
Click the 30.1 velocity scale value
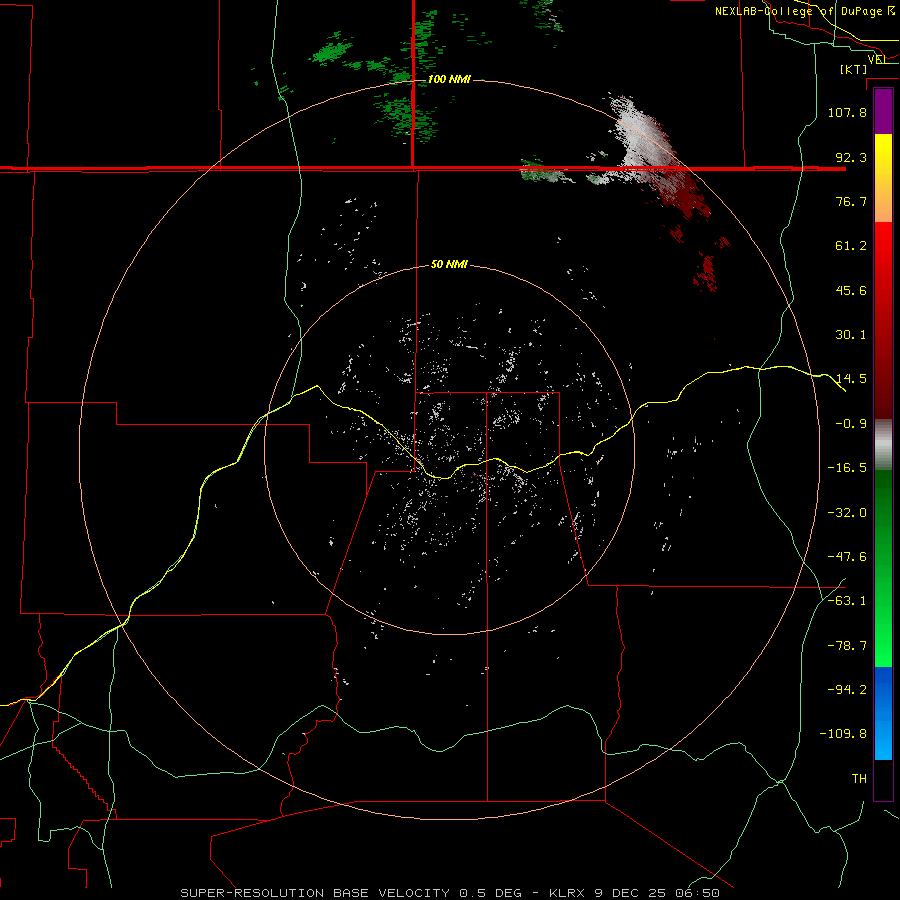tap(851, 335)
